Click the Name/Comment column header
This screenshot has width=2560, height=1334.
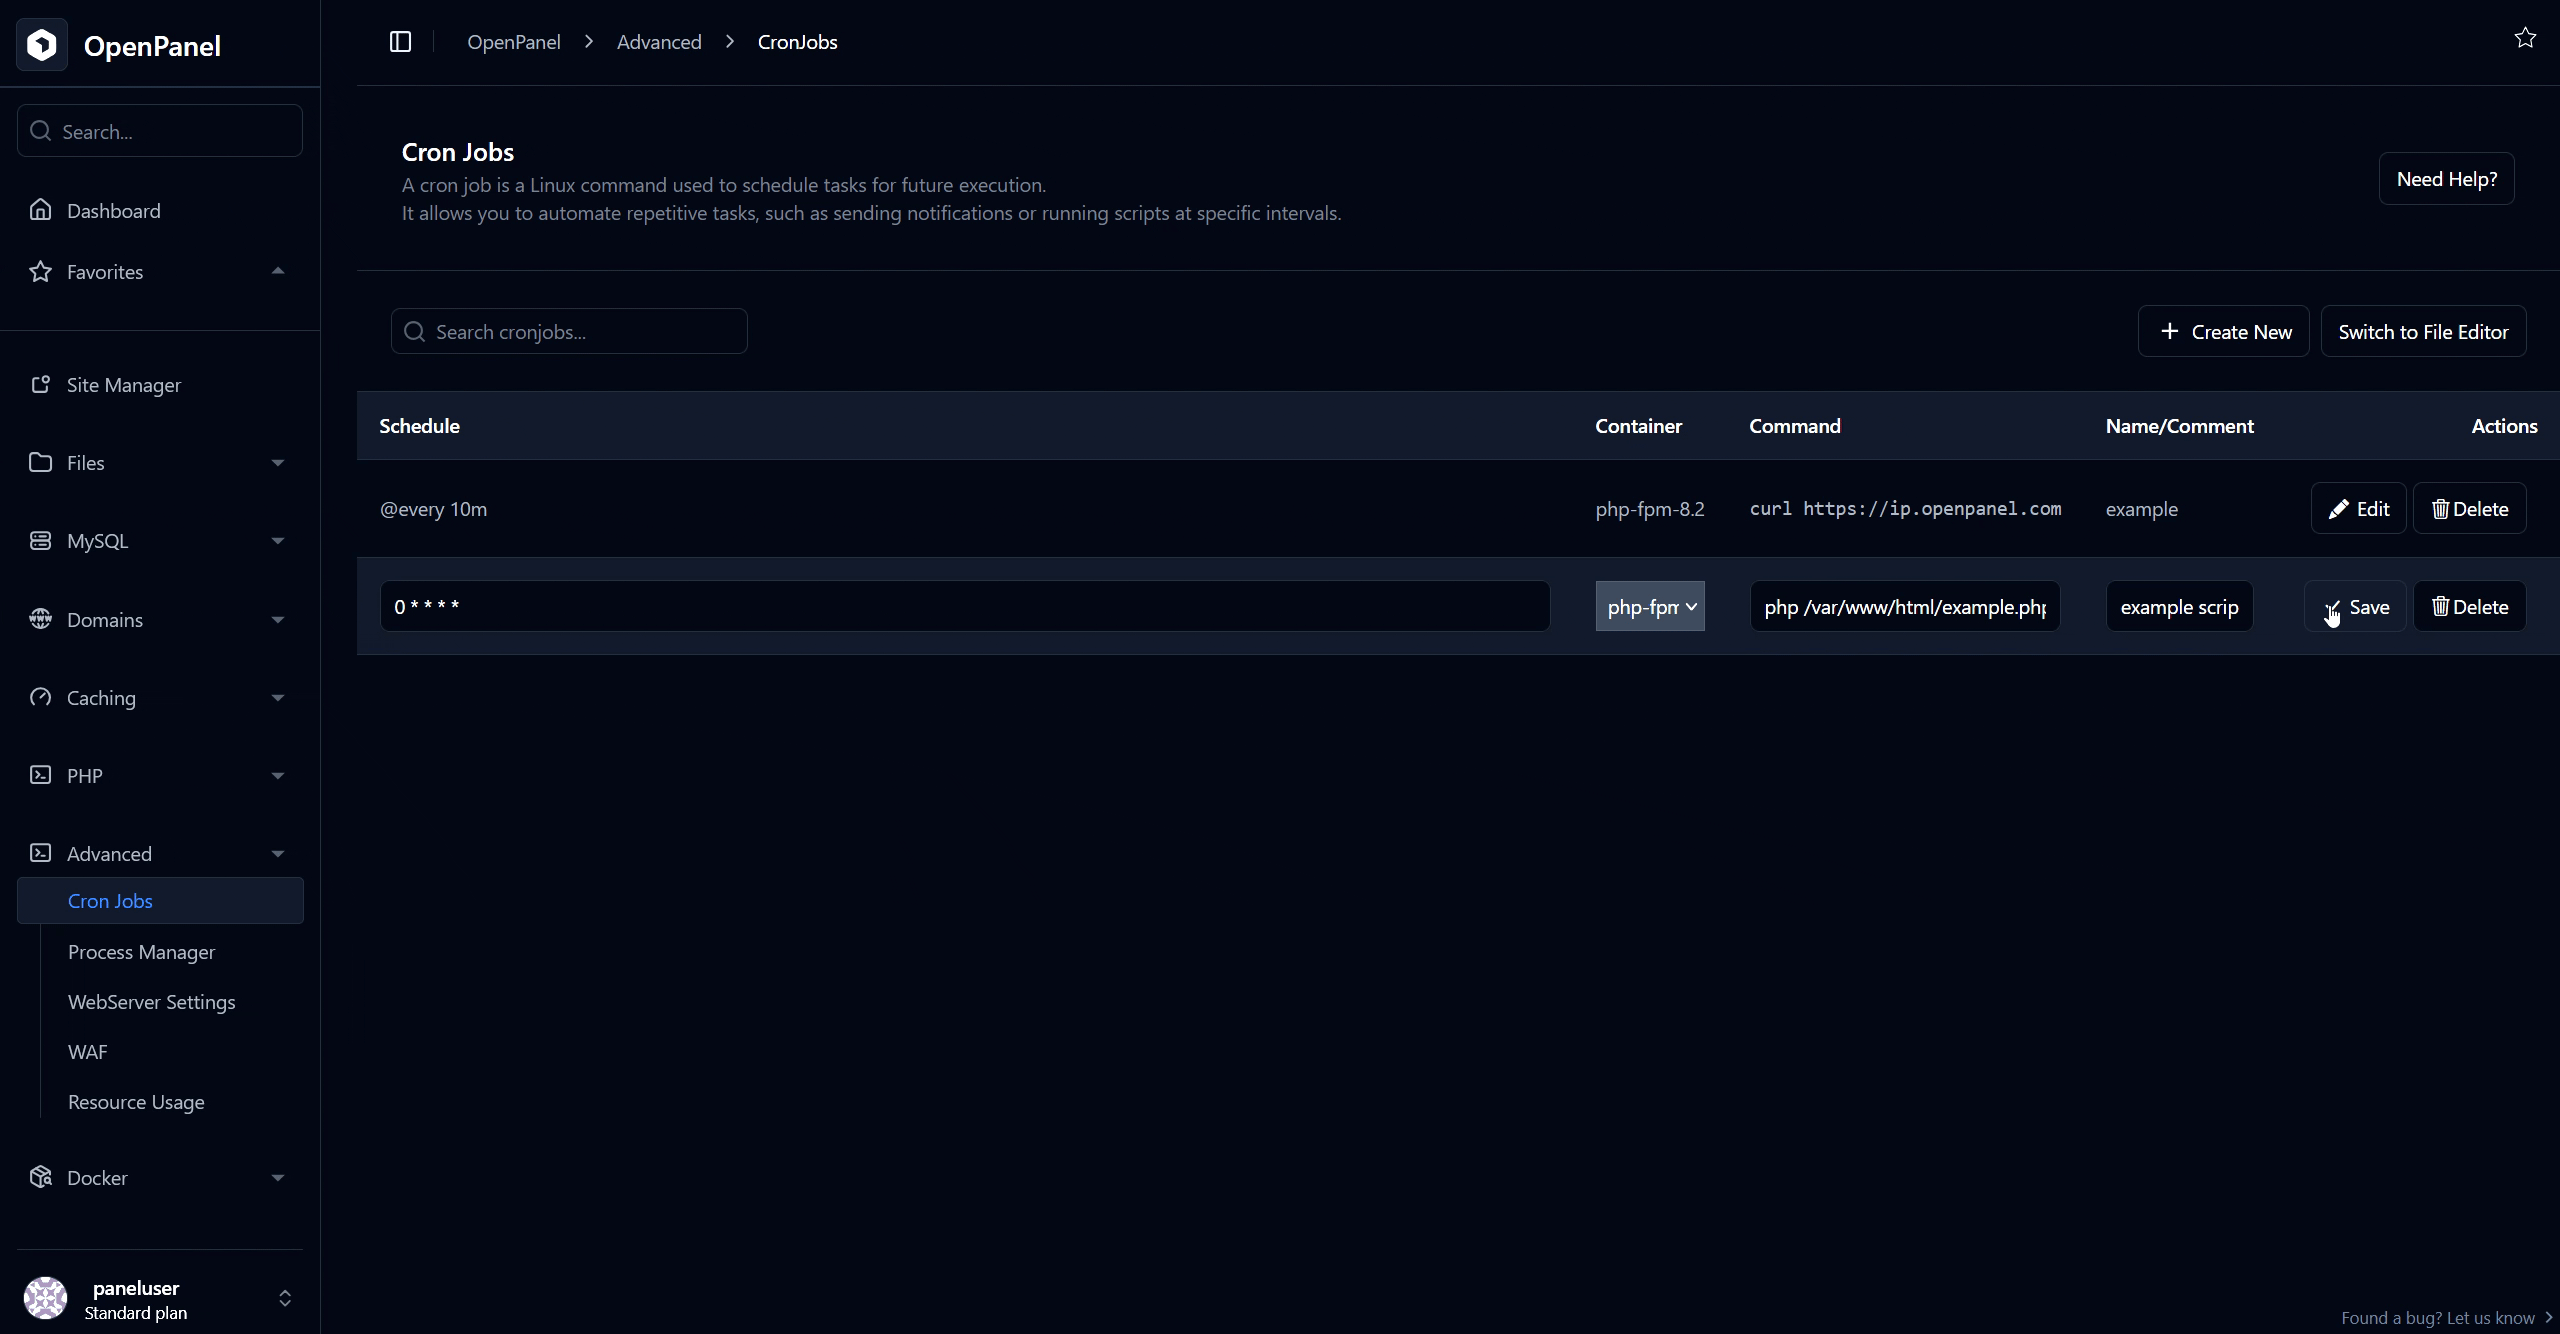2179,426
